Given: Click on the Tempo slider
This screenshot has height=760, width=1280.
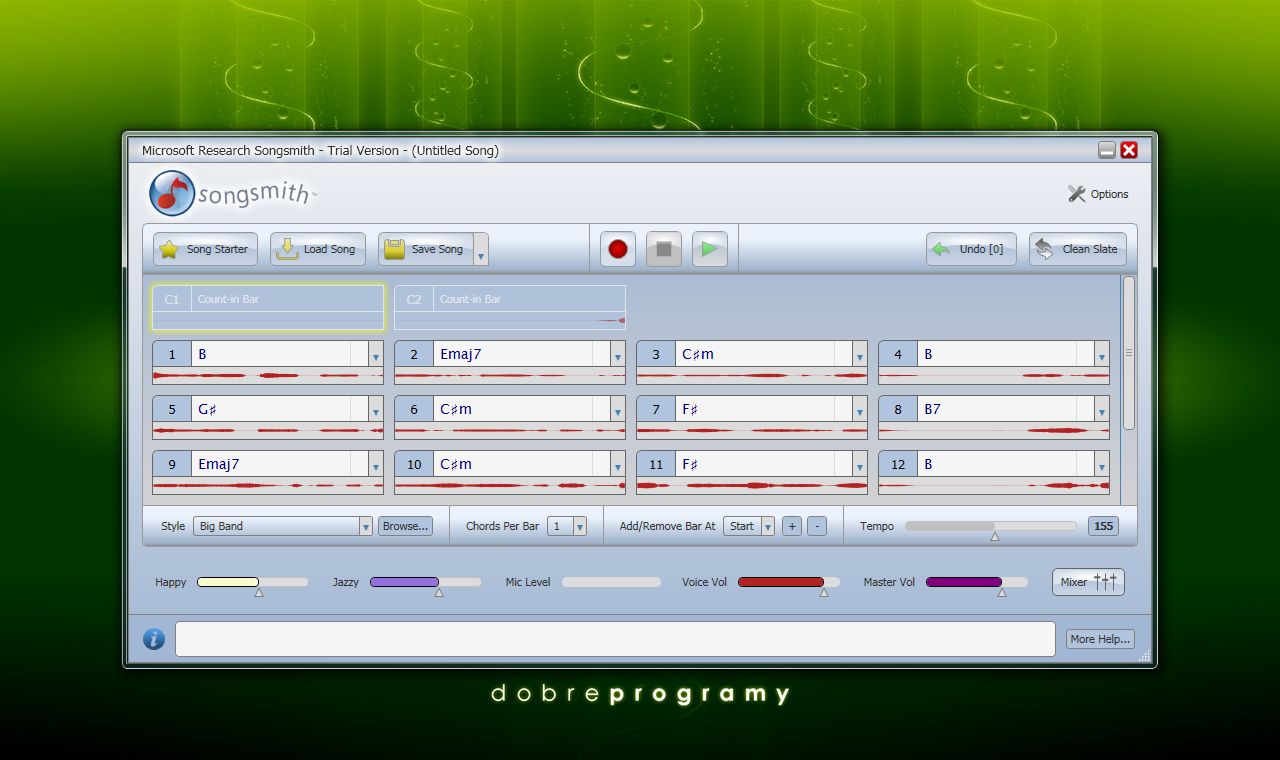Looking at the screenshot, I should coord(991,526).
